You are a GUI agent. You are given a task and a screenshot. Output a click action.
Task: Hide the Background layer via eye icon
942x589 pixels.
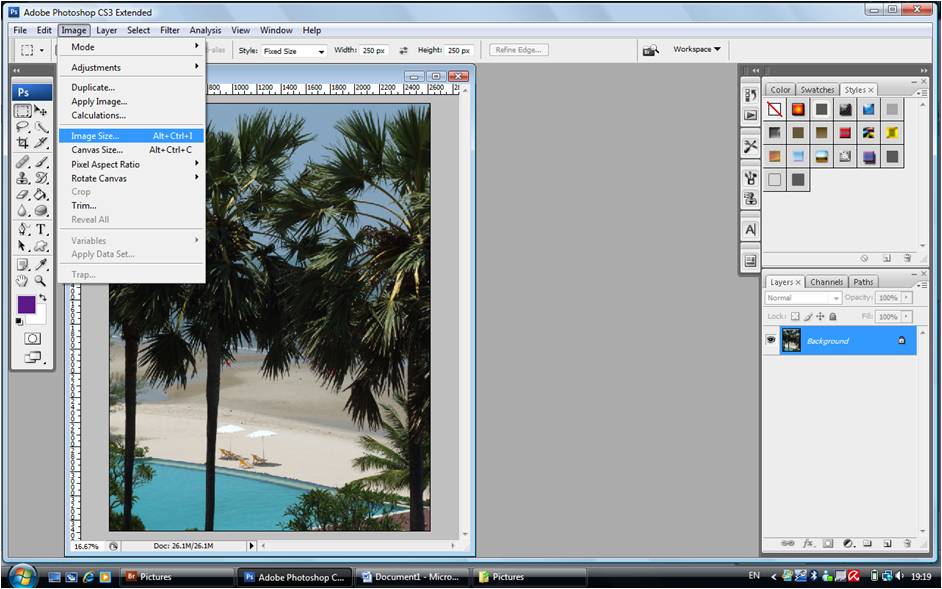click(x=771, y=341)
